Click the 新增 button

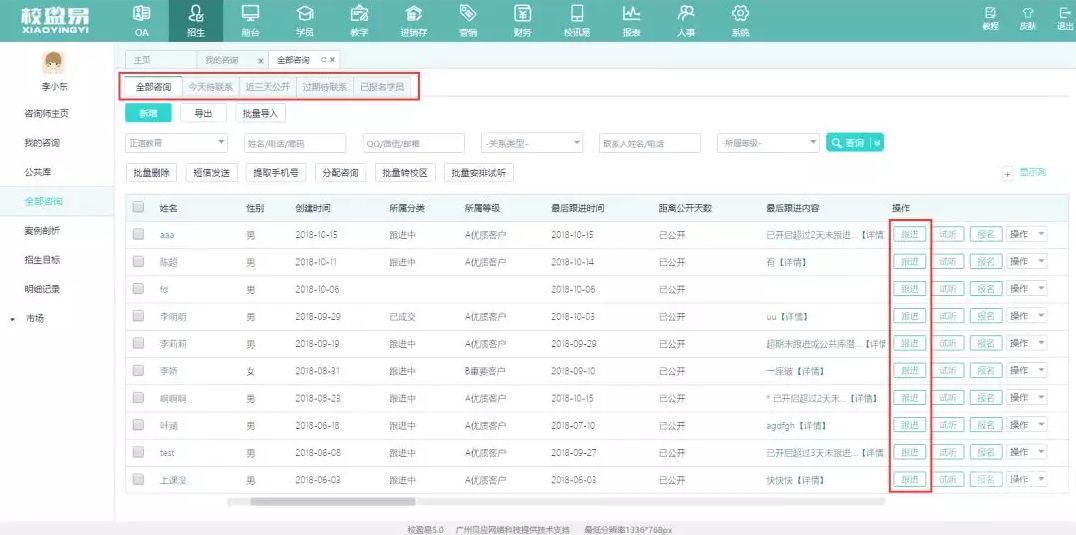[x=148, y=114]
